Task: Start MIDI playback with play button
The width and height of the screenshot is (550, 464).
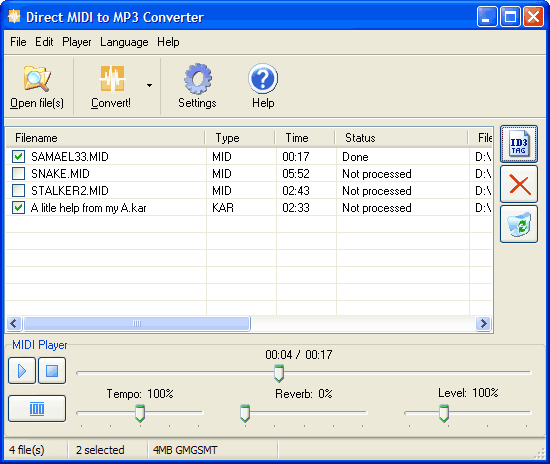Action: pyautogui.click(x=22, y=371)
